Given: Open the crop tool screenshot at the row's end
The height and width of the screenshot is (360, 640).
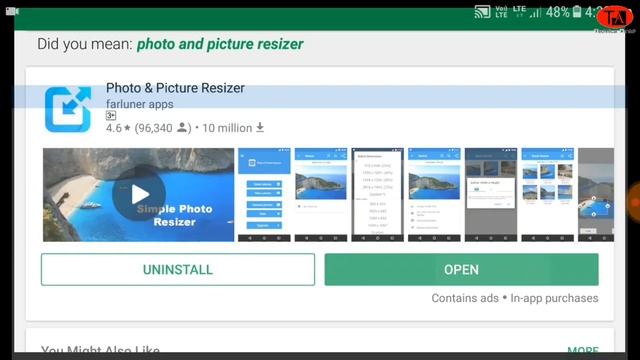Looking at the screenshot, I should 596,195.
